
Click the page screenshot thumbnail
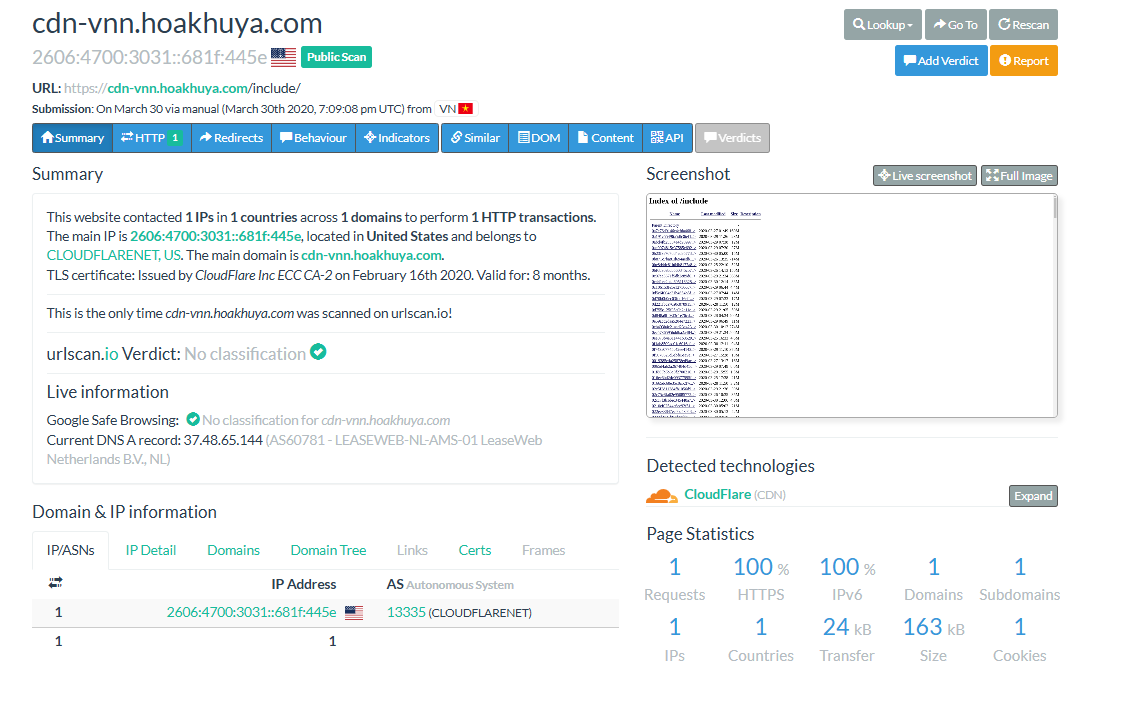851,305
